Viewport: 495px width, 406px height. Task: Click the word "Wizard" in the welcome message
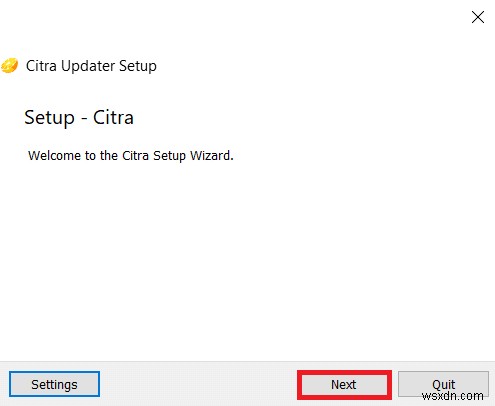click(x=210, y=155)
